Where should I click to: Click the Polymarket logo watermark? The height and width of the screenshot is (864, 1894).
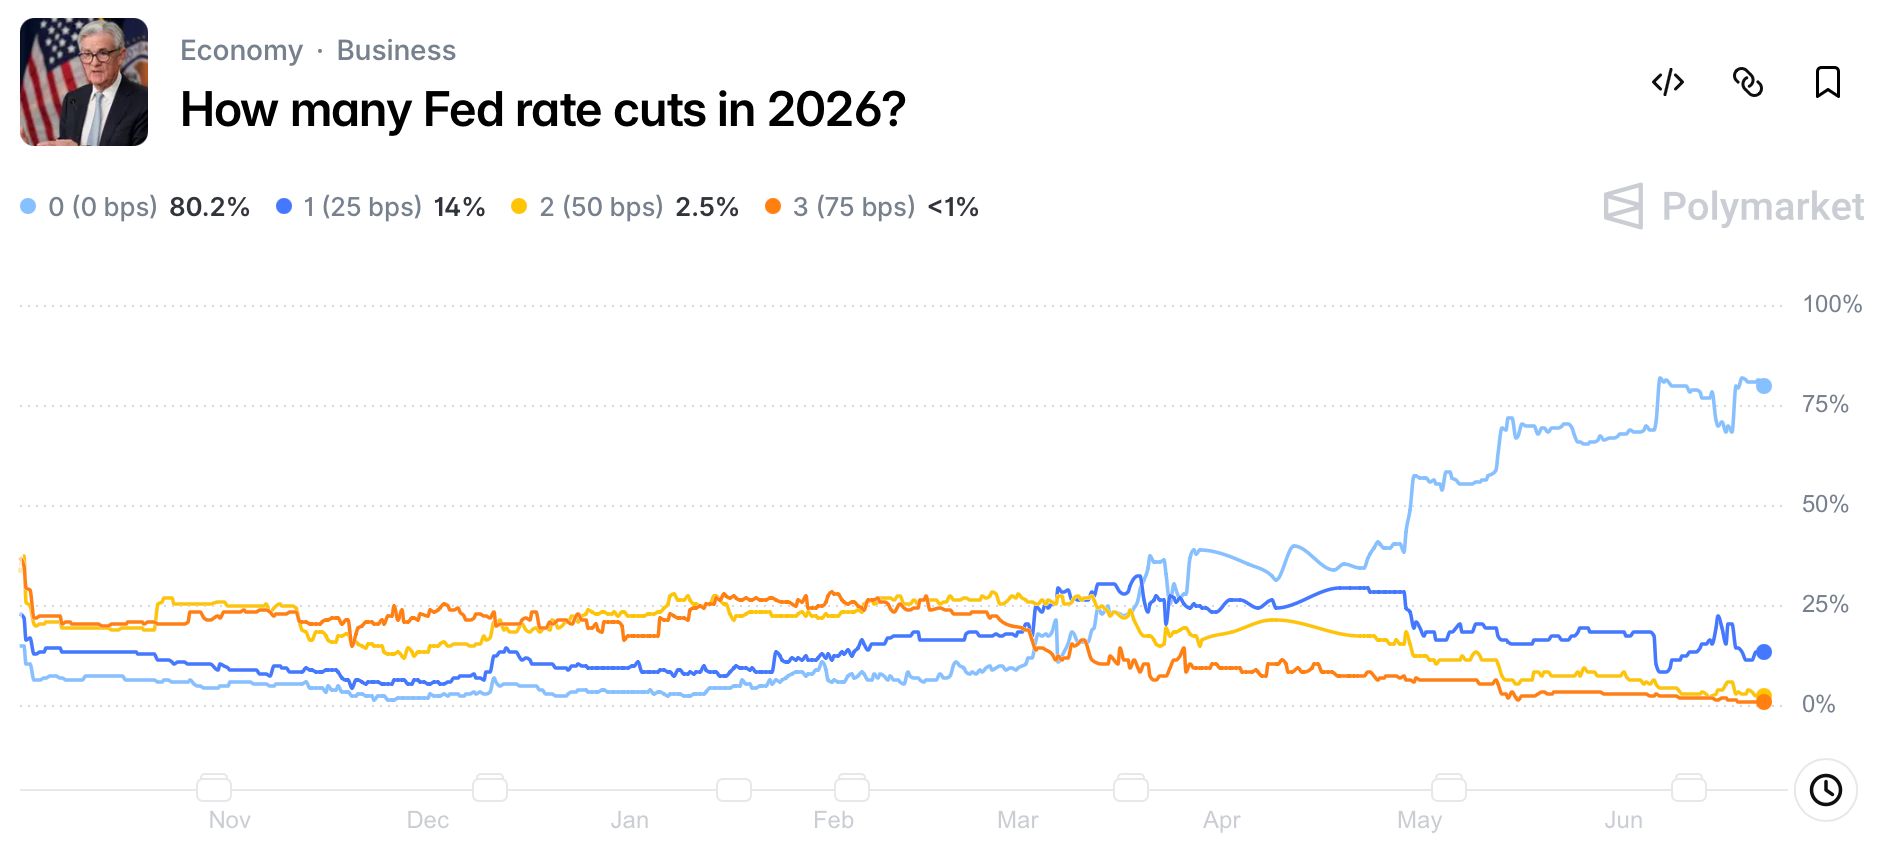click(x=1734, y=207)
